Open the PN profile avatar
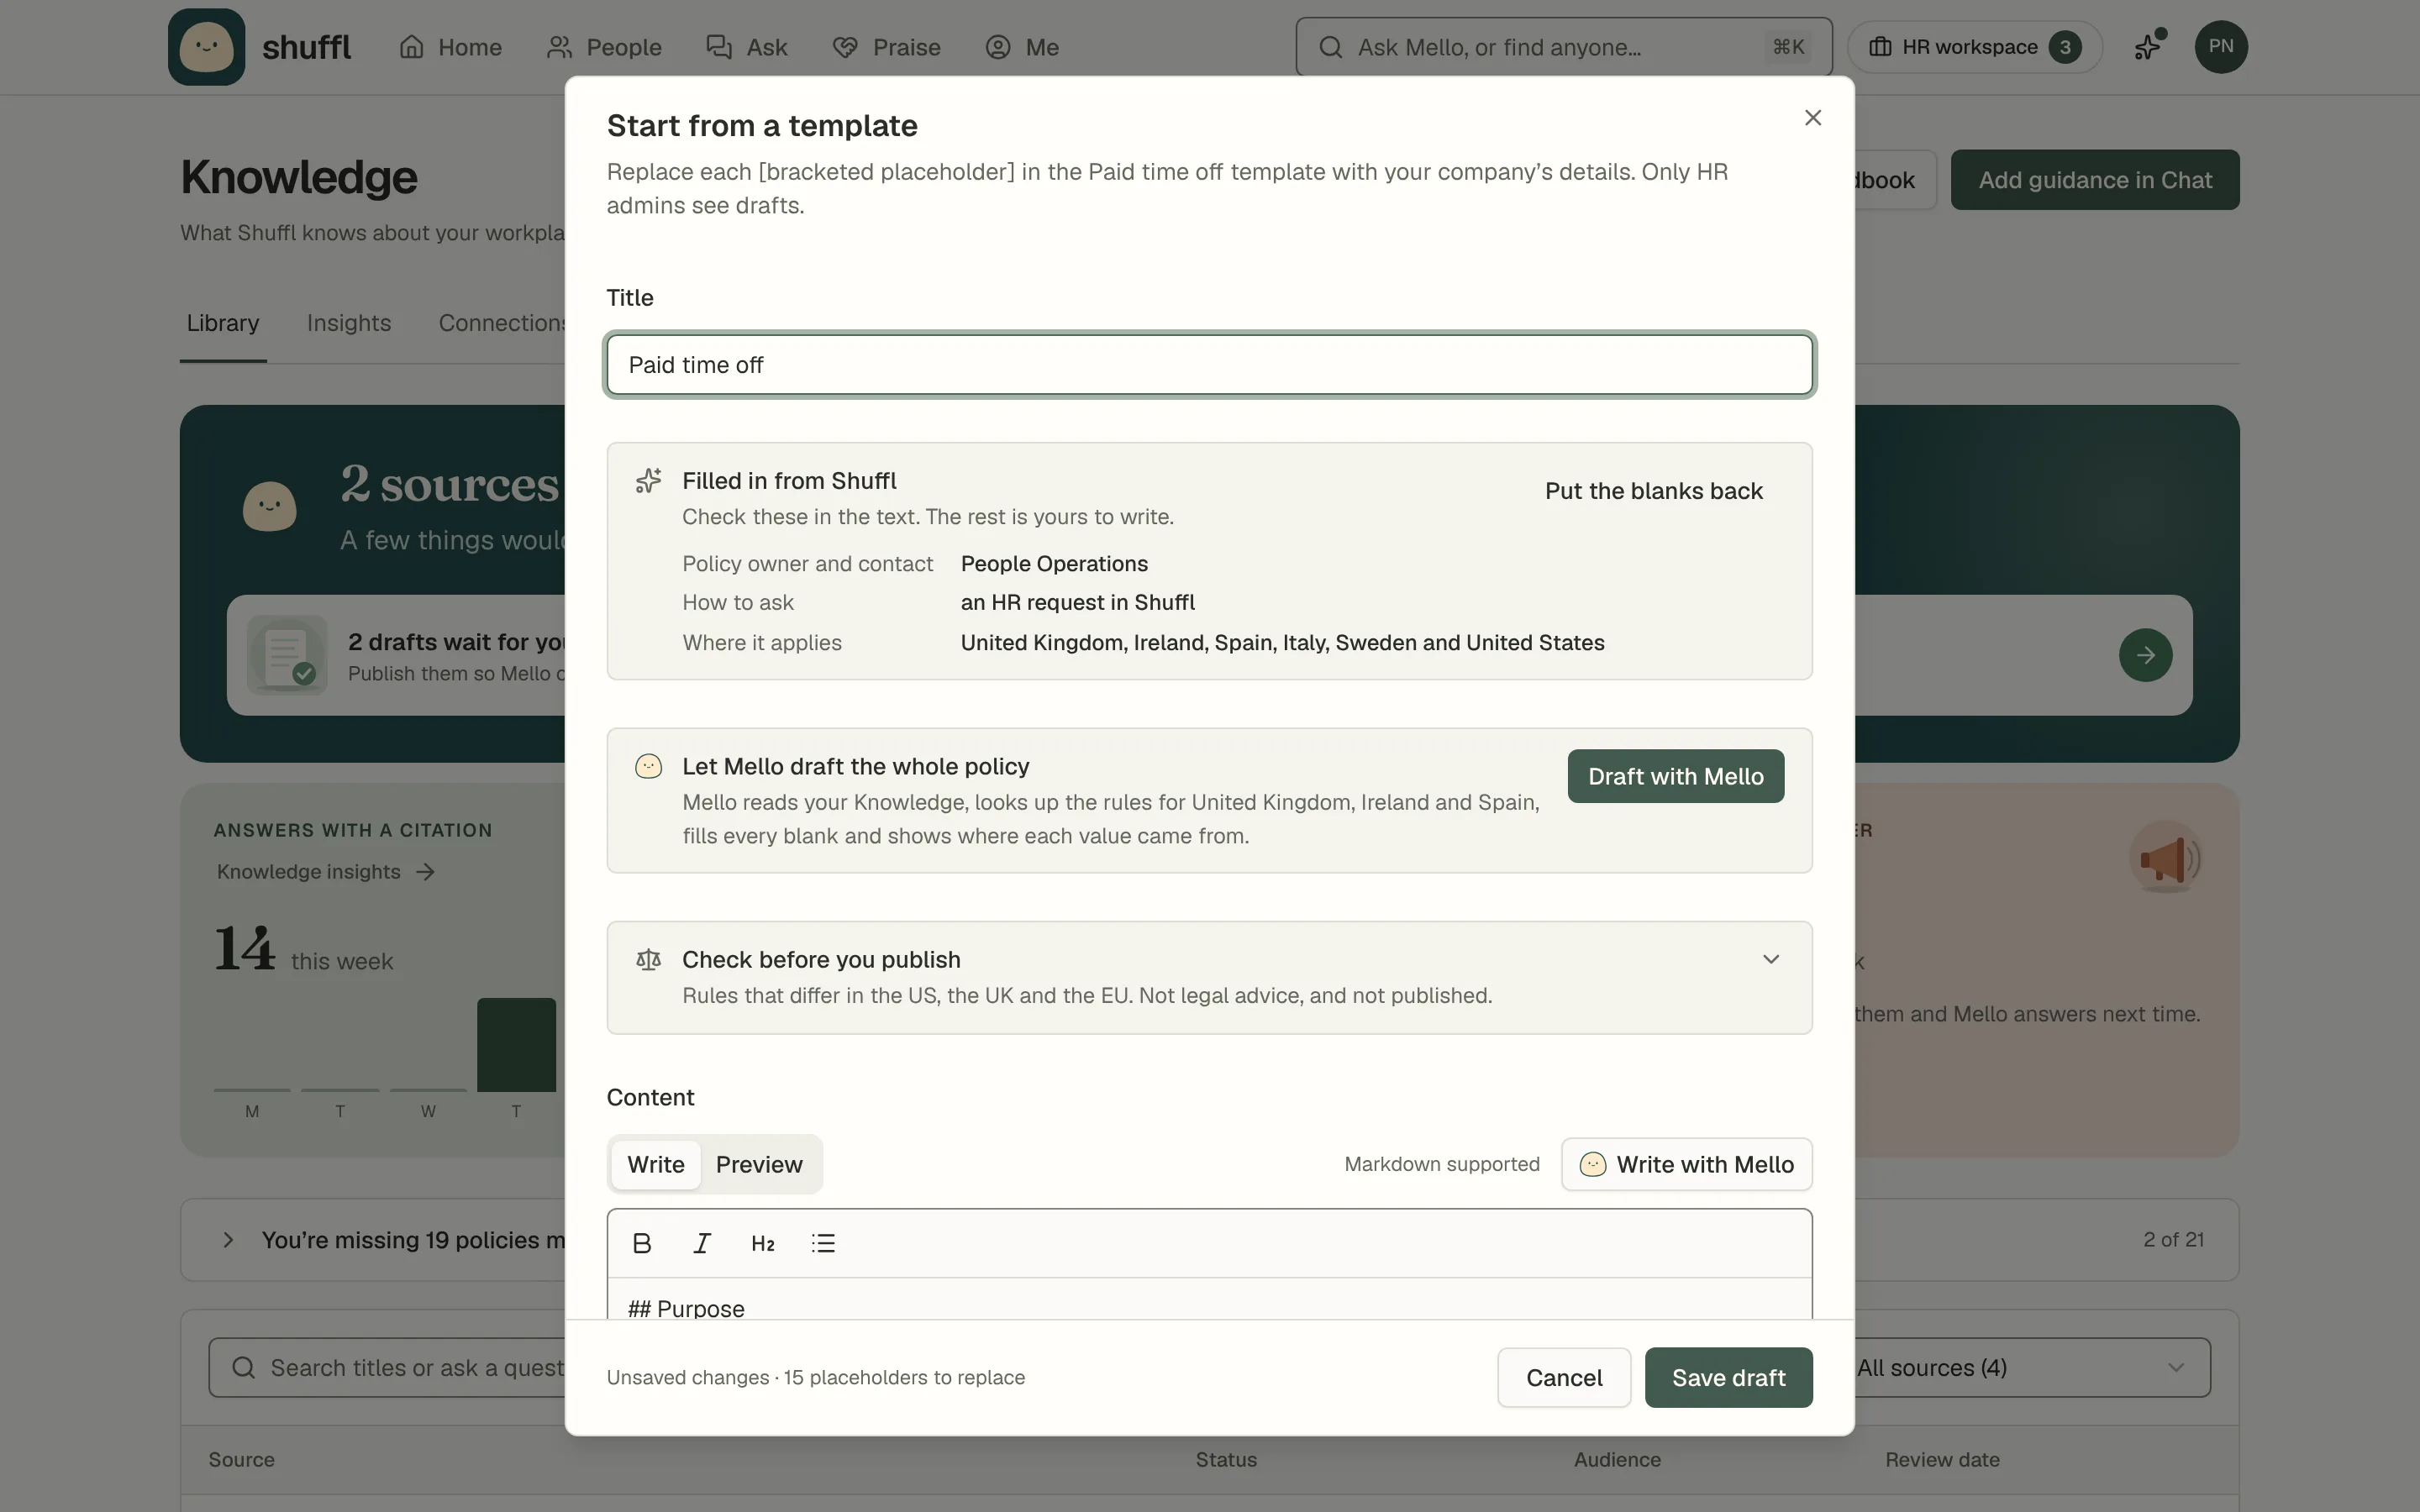 pyautogui.click(x=2221, y=47)
